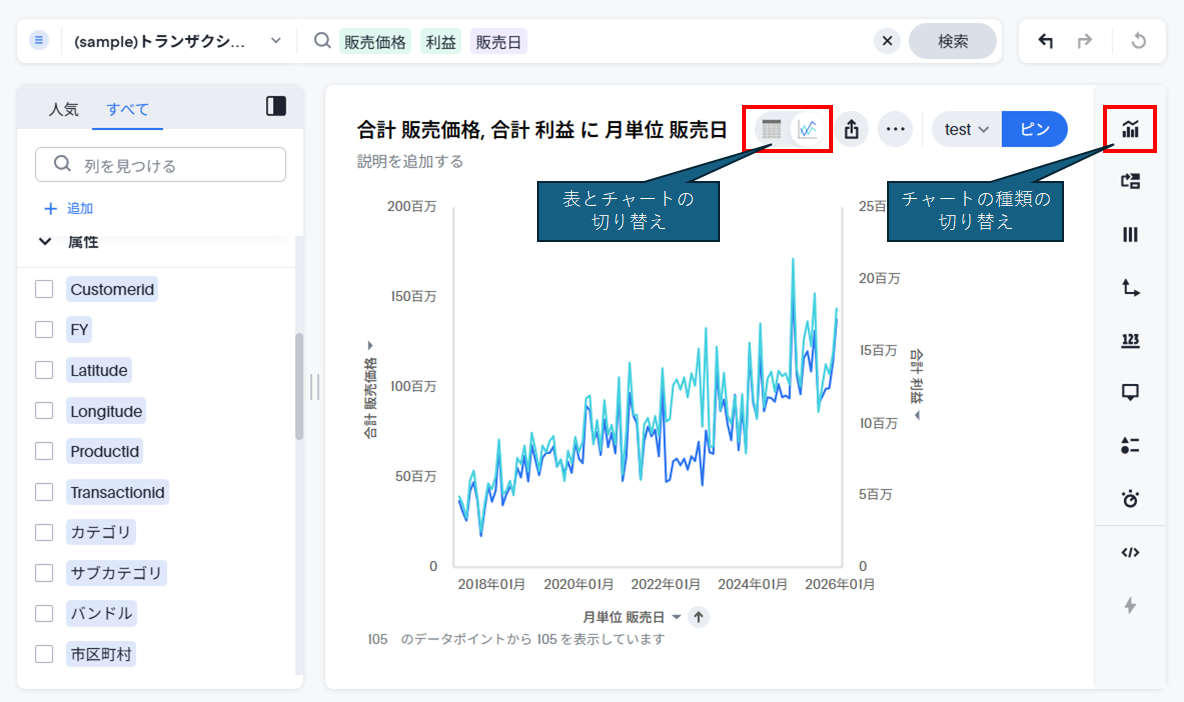Switch to the すべて tab
Screen dimensions: 1184x702
127,109
